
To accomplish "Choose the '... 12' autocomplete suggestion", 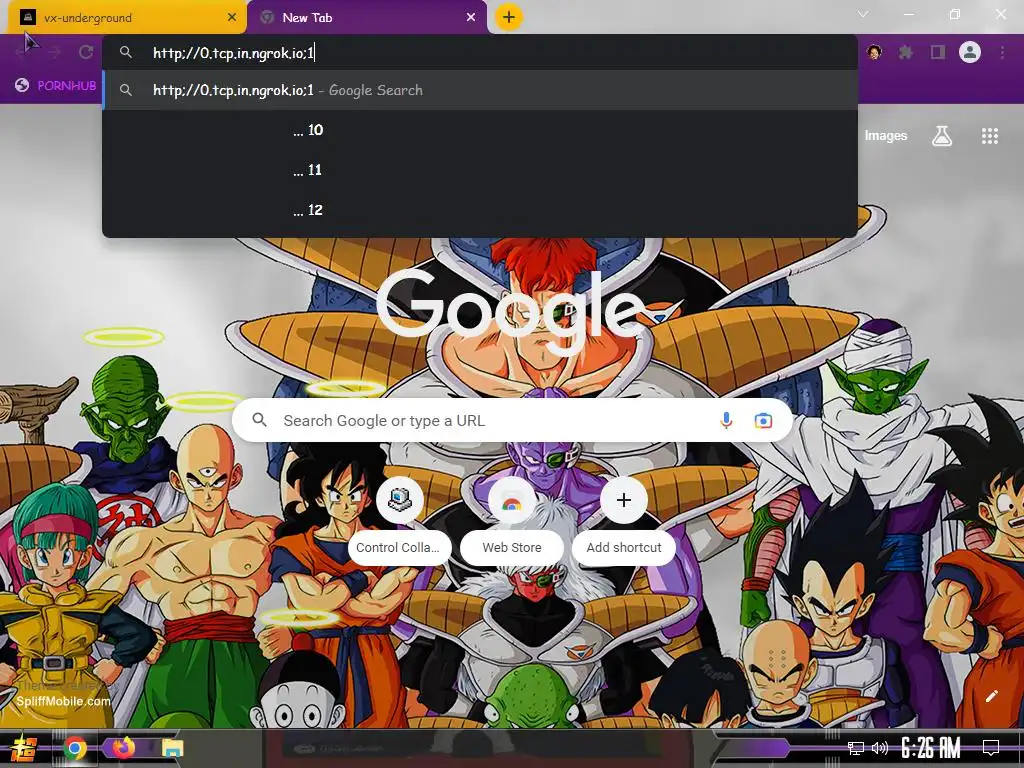I will [x=480, y=210].
